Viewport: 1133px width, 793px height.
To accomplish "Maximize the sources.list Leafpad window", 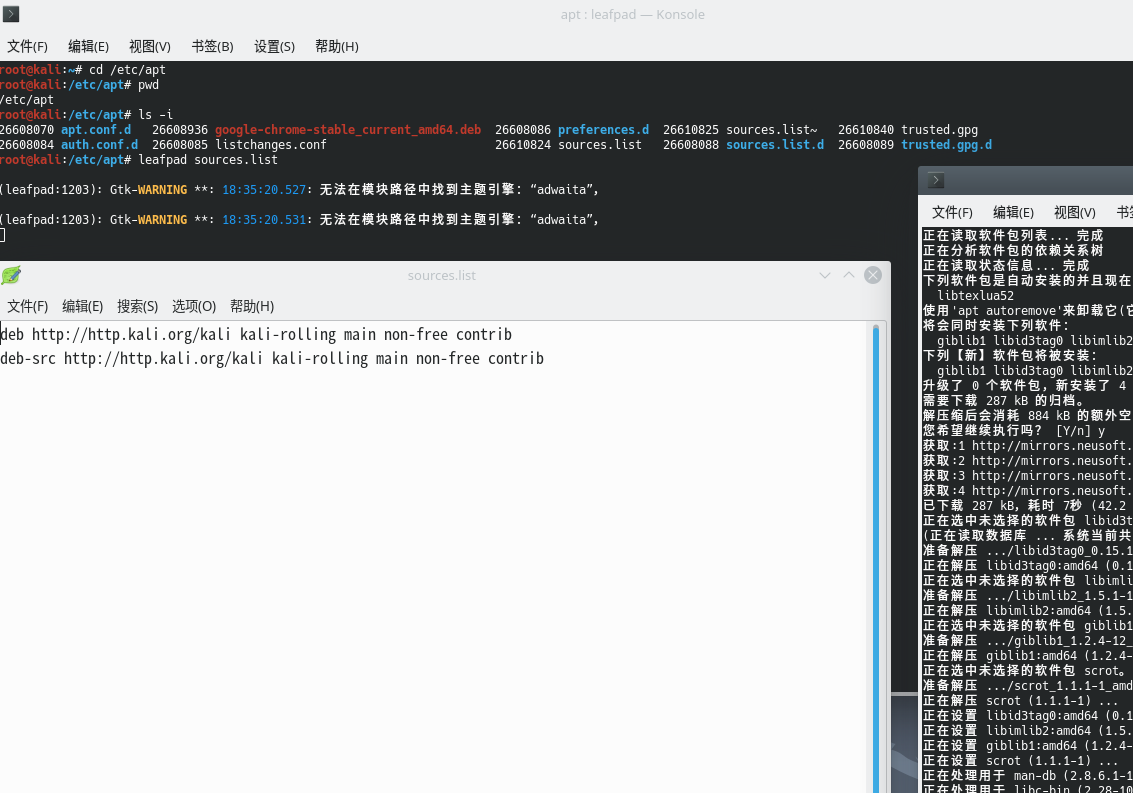I will 849,275.
